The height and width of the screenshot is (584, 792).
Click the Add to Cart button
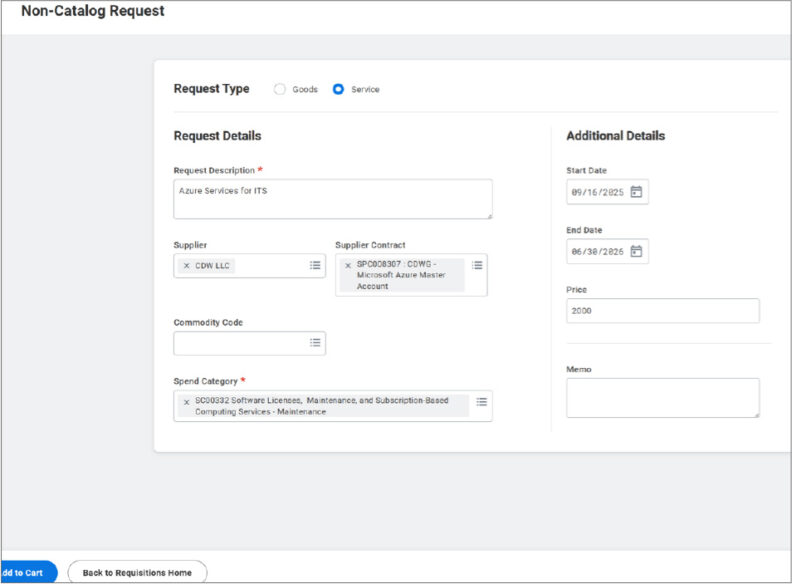coord(28,572)
